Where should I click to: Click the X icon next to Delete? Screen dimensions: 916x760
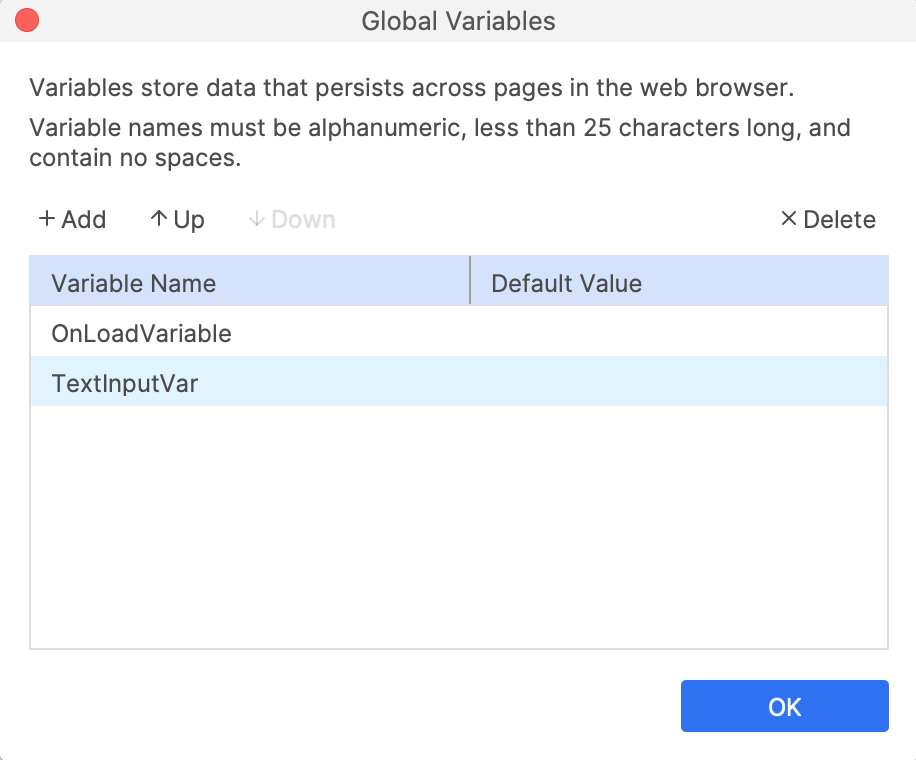coord(788,220)
